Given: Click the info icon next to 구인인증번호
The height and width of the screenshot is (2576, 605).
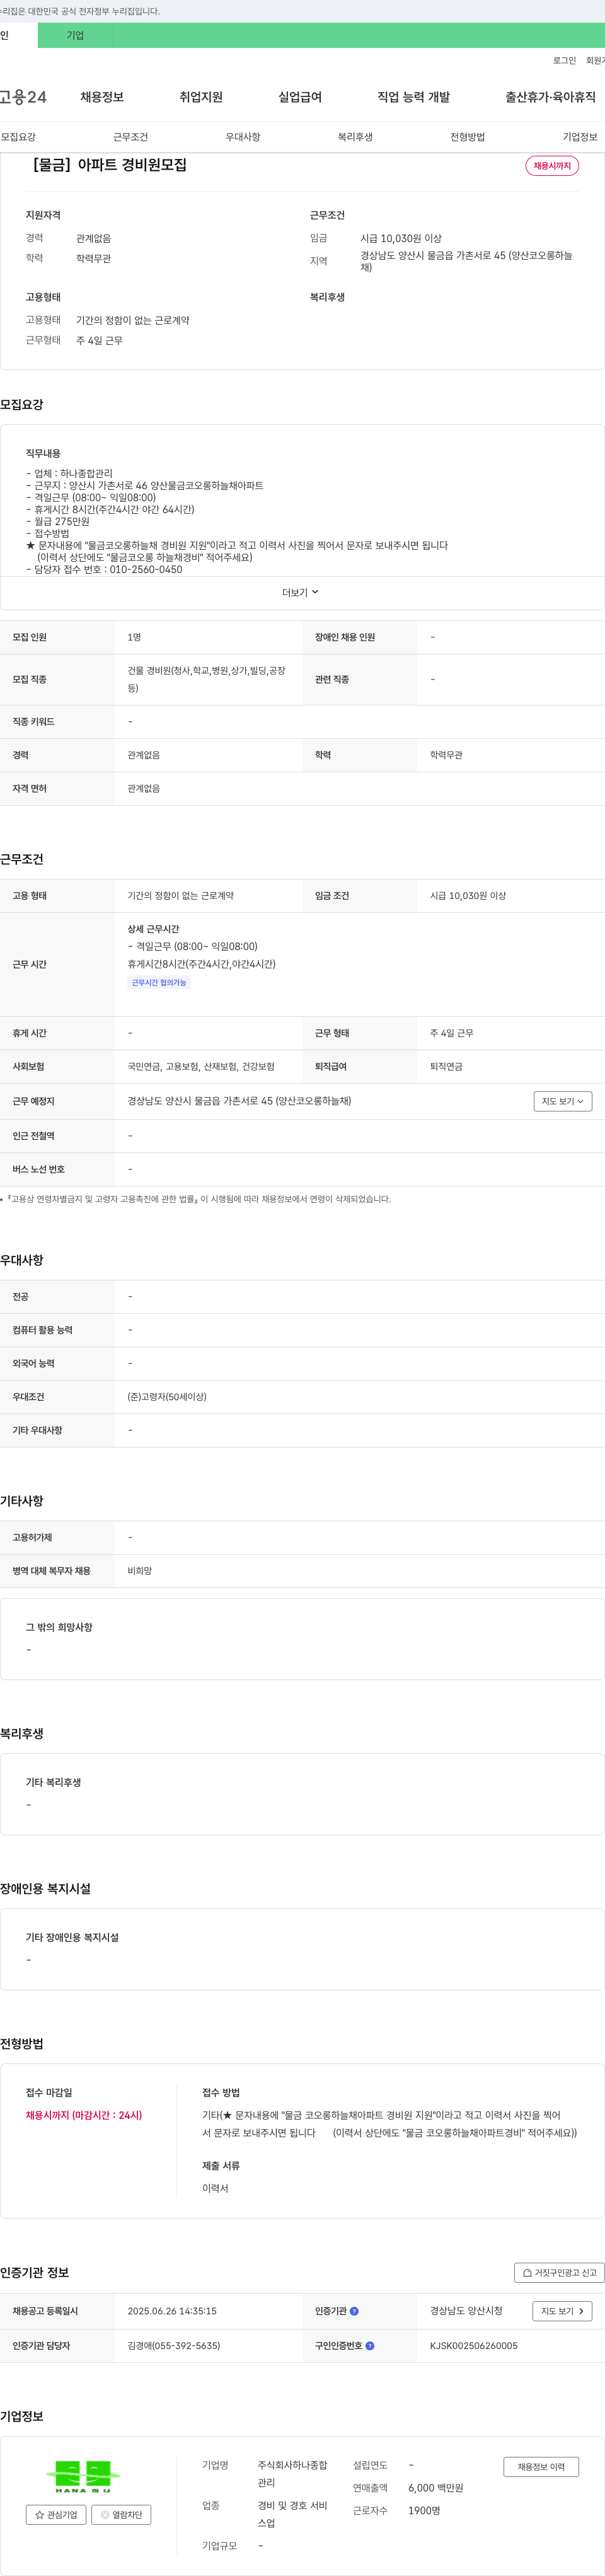Looking at the screenshot, I should [370, 2345].
